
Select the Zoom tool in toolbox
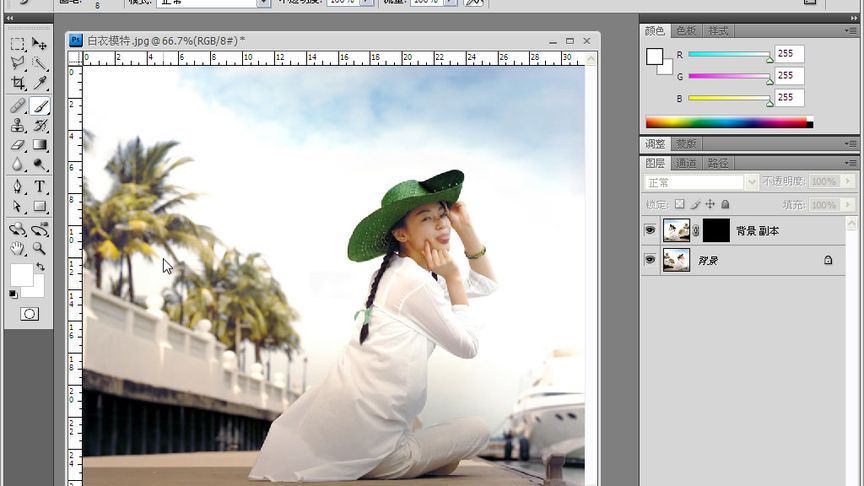click(40, 248)
